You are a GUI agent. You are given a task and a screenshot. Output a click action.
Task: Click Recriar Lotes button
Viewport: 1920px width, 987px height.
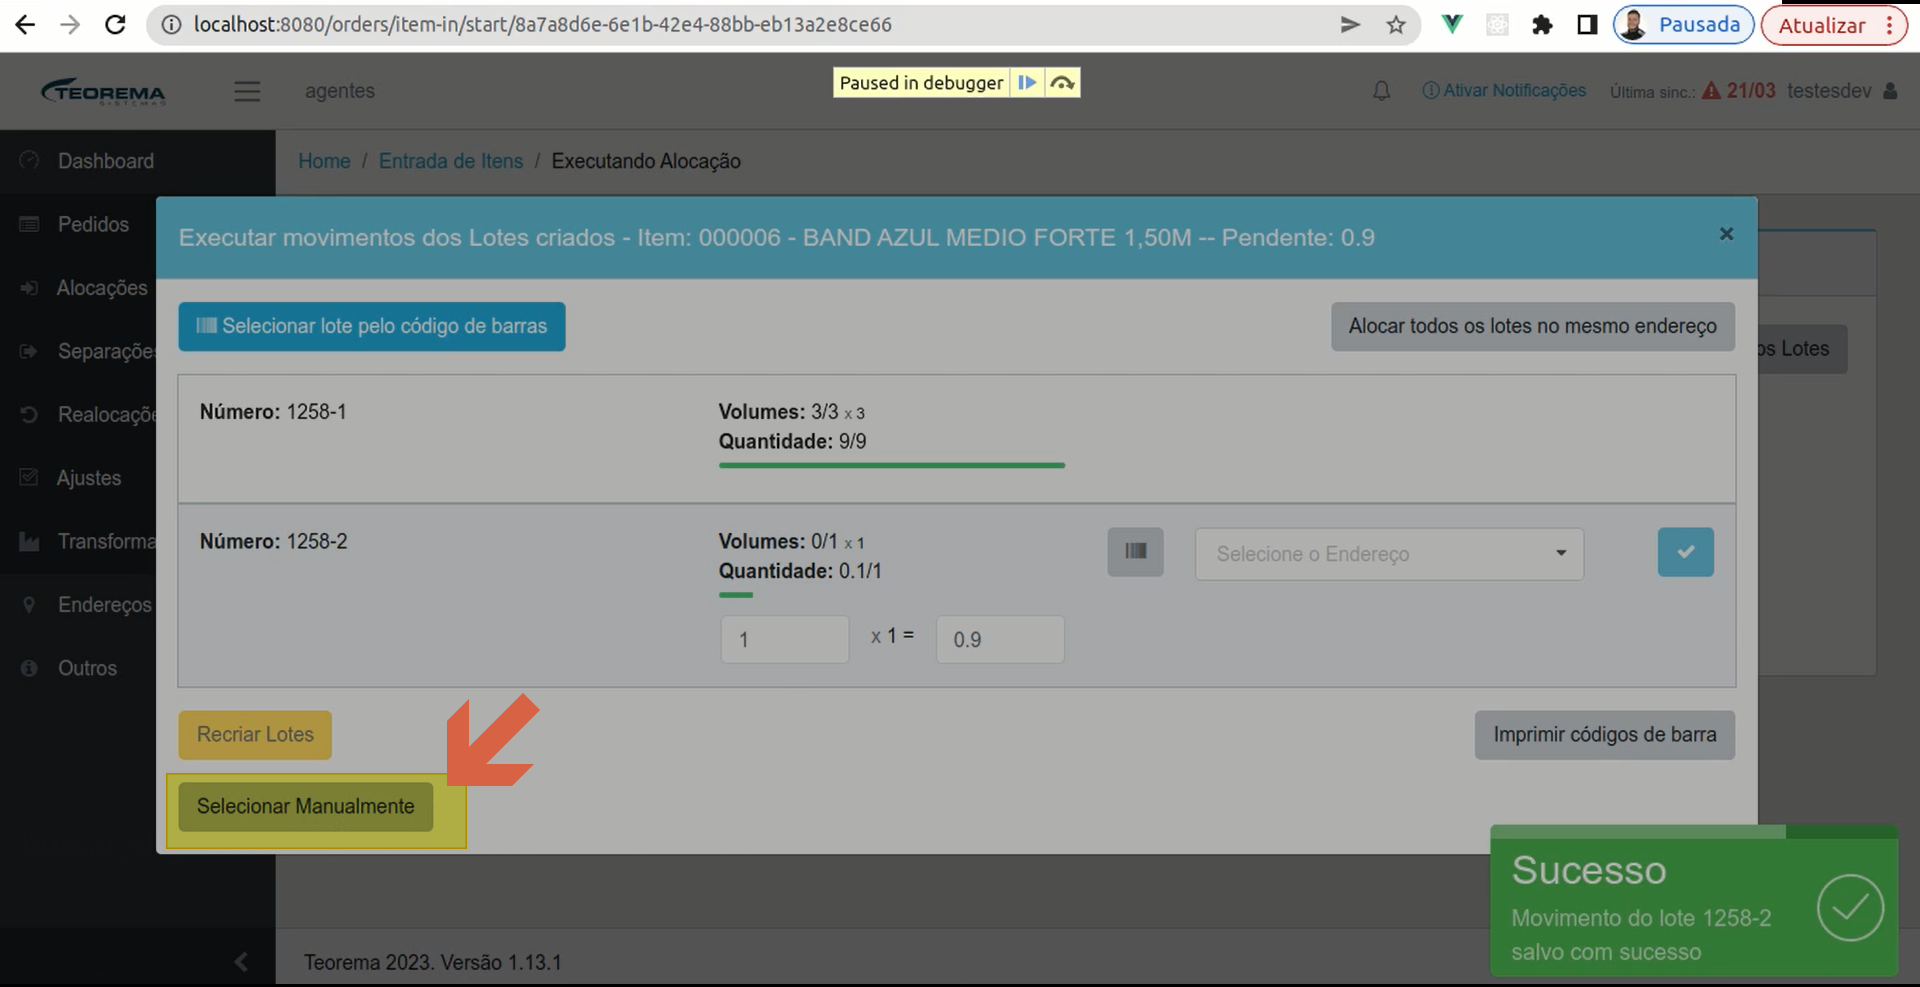coord(255,735)
